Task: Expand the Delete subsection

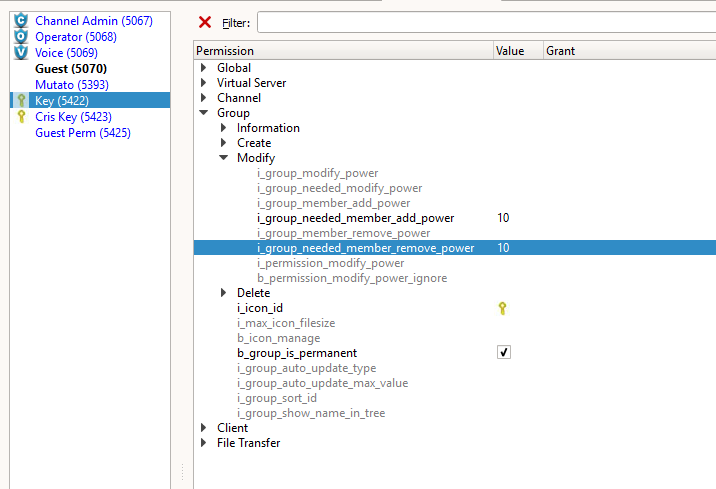Action: (224, 293)
